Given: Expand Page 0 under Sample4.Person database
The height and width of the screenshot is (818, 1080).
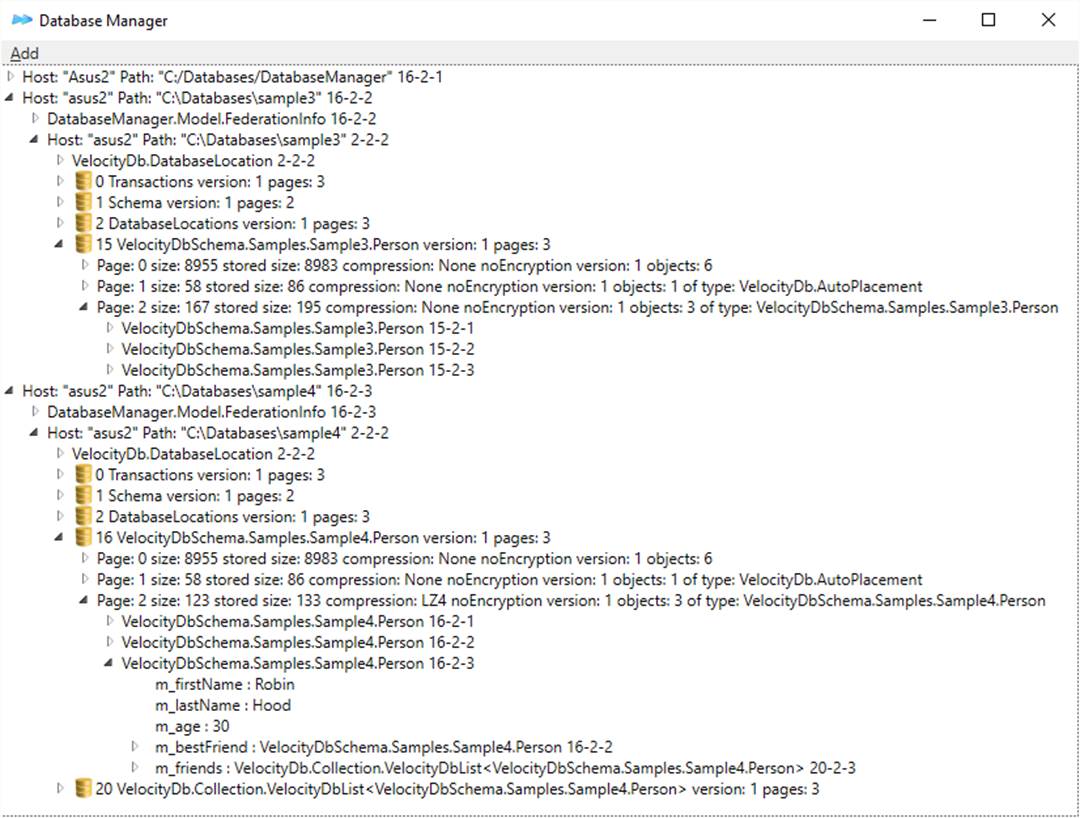Looking at the screenshot, I should coord(85,558).
